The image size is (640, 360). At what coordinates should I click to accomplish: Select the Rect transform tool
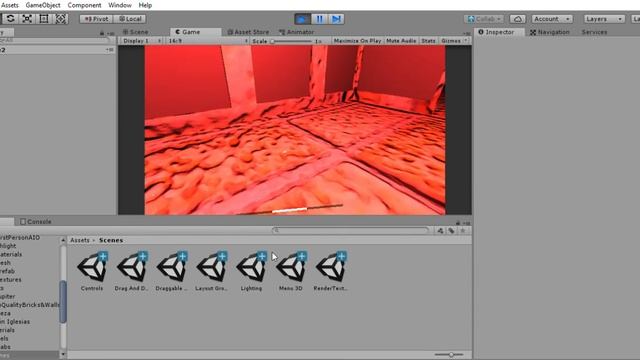pyautogui.click(x=44, y=19)
